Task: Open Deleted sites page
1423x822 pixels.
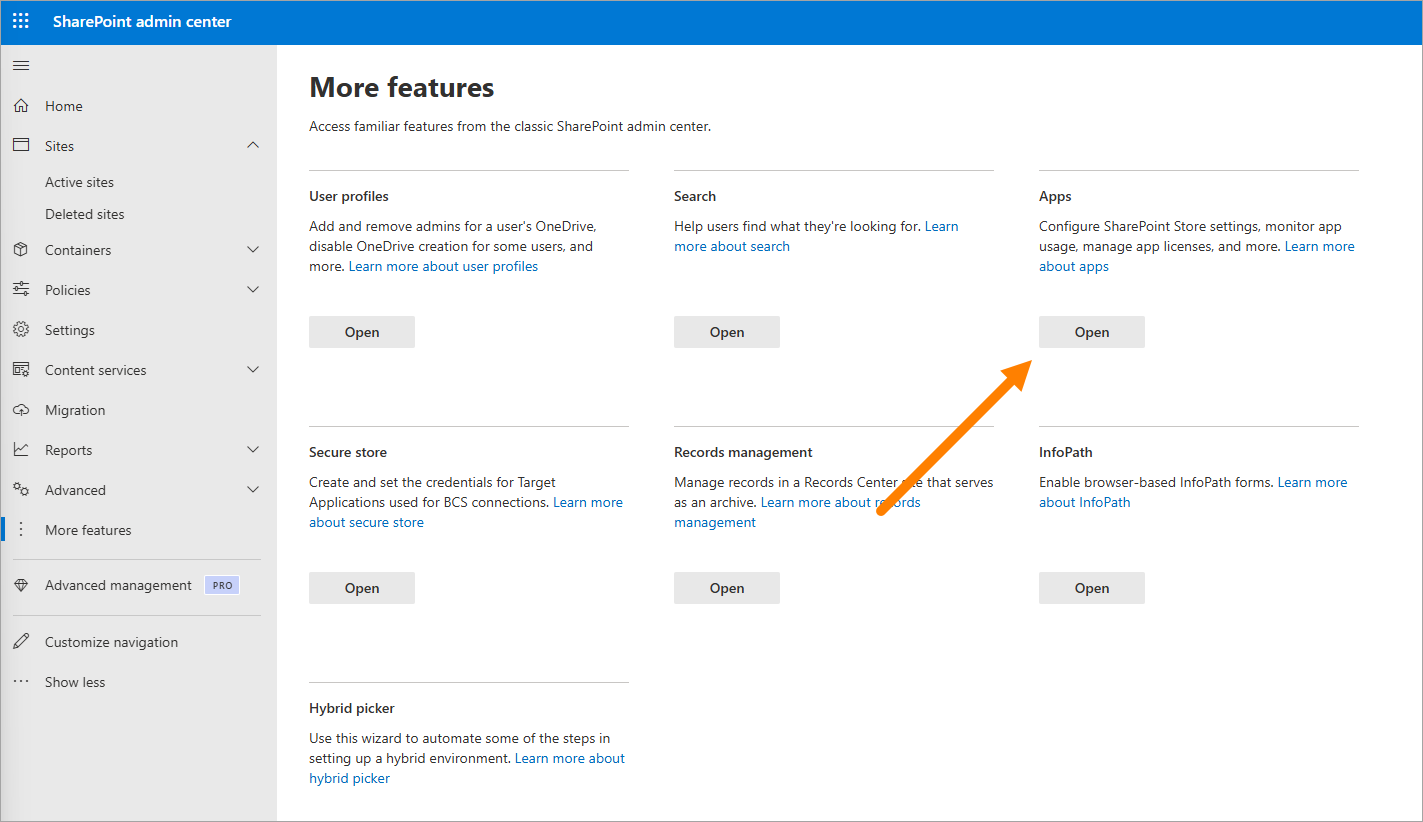Action: click(x=85, y=214)
